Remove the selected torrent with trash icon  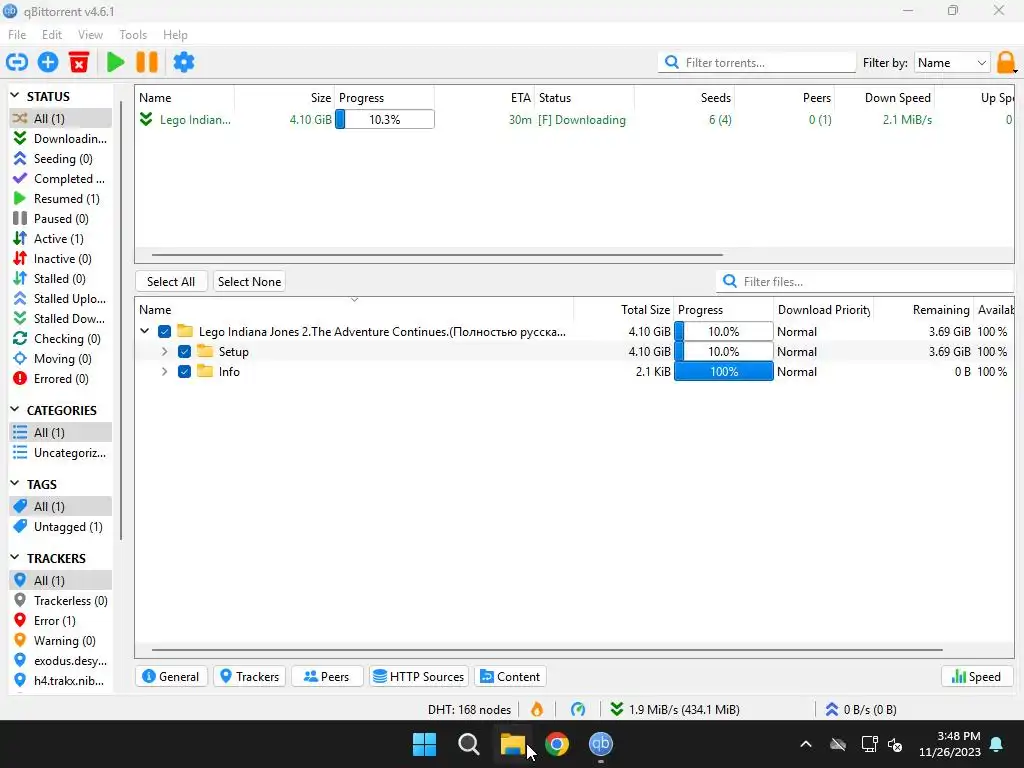point(79,62)
